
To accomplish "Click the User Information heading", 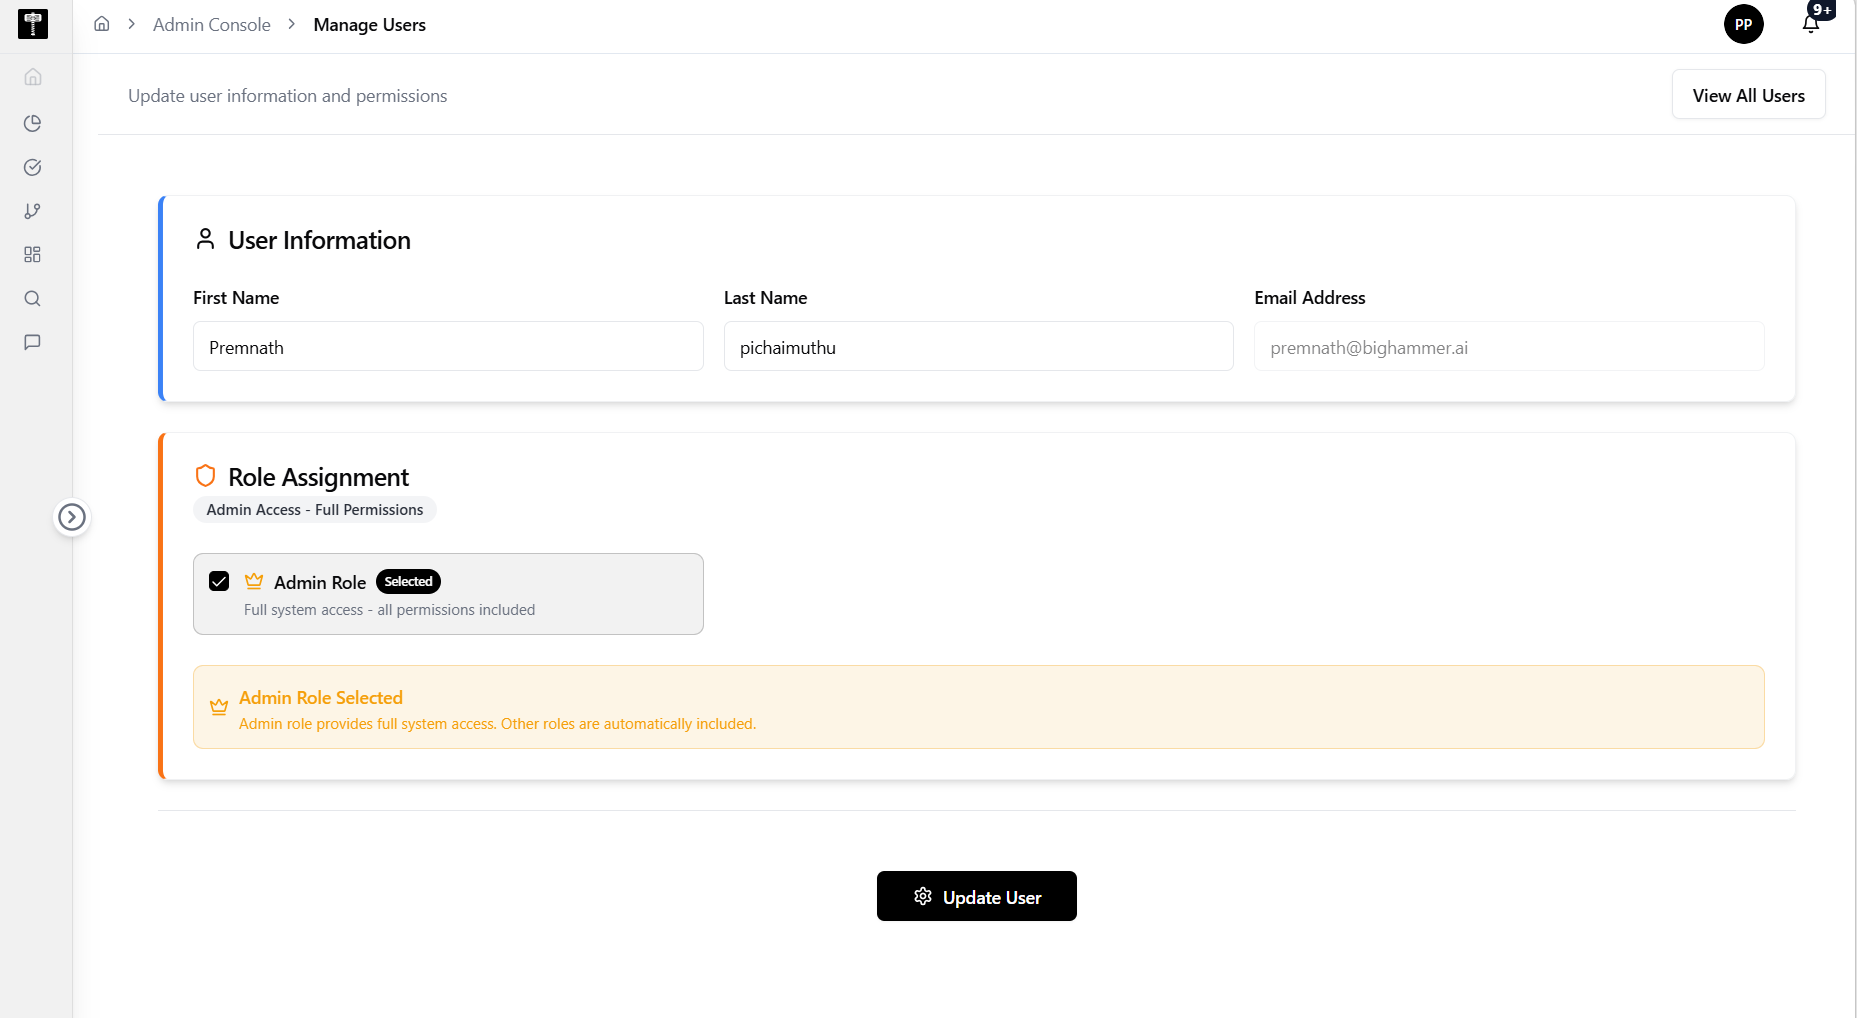I will [320, 240].
